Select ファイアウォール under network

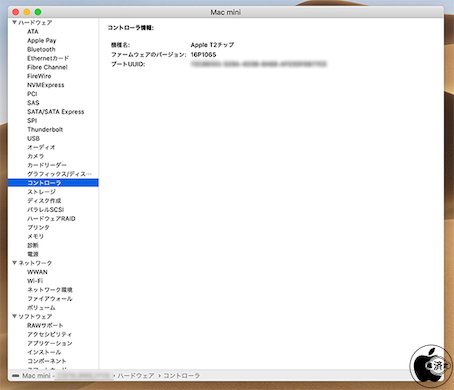click(50, 299)
